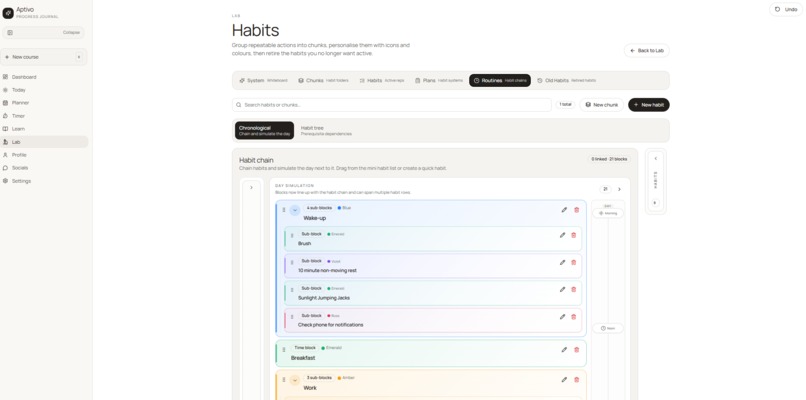The image size is (806, 400).
Task: Delete the Brush sub-block
Action: point(574,235)
